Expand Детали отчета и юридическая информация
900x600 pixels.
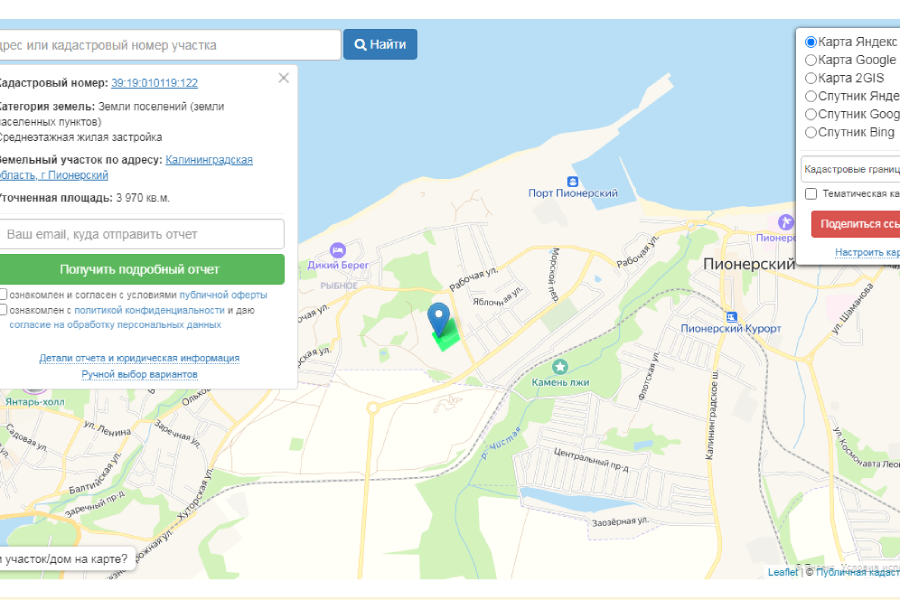139,358
